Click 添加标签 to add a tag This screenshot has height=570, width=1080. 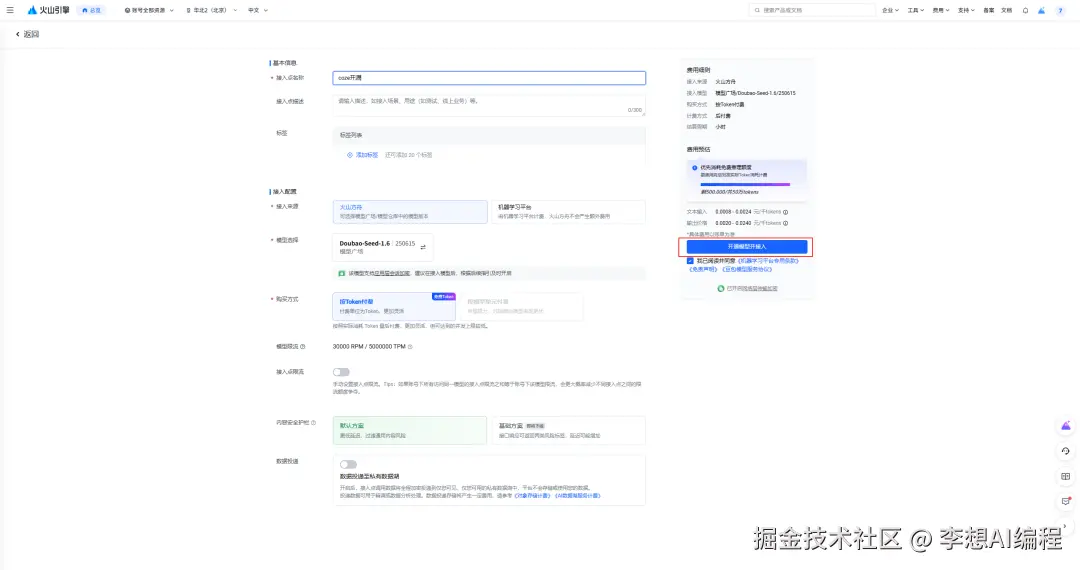click(362, 155)
